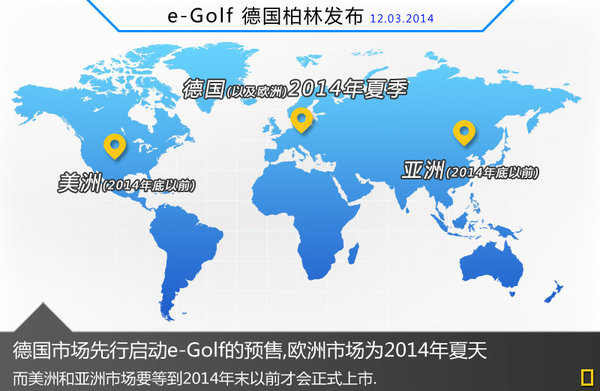Click the 德国 2014年夏季 label
Screen dimensions: 600x391
coord(295,89)
